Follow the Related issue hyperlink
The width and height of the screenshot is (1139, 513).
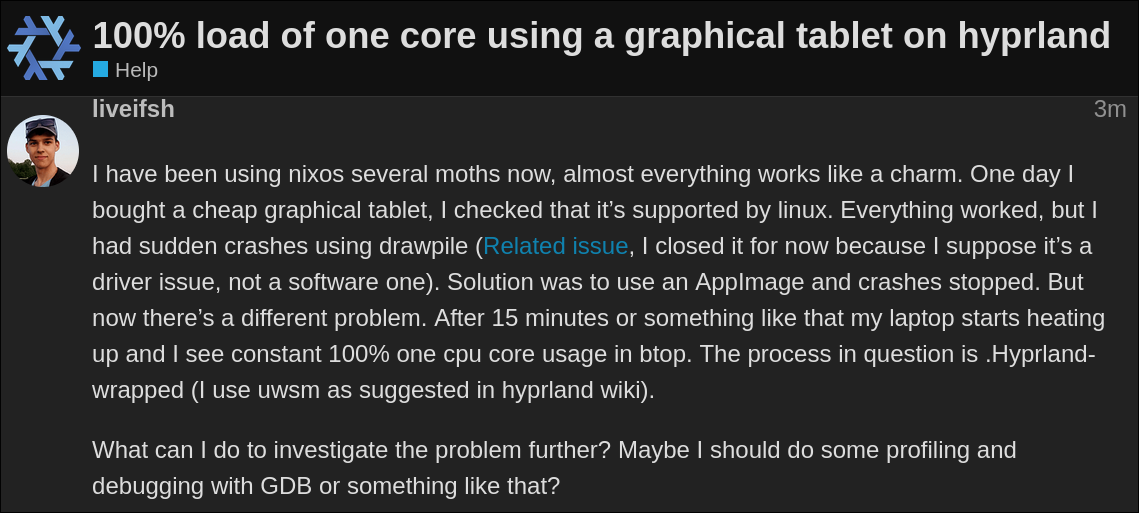[x=555, y=246]
